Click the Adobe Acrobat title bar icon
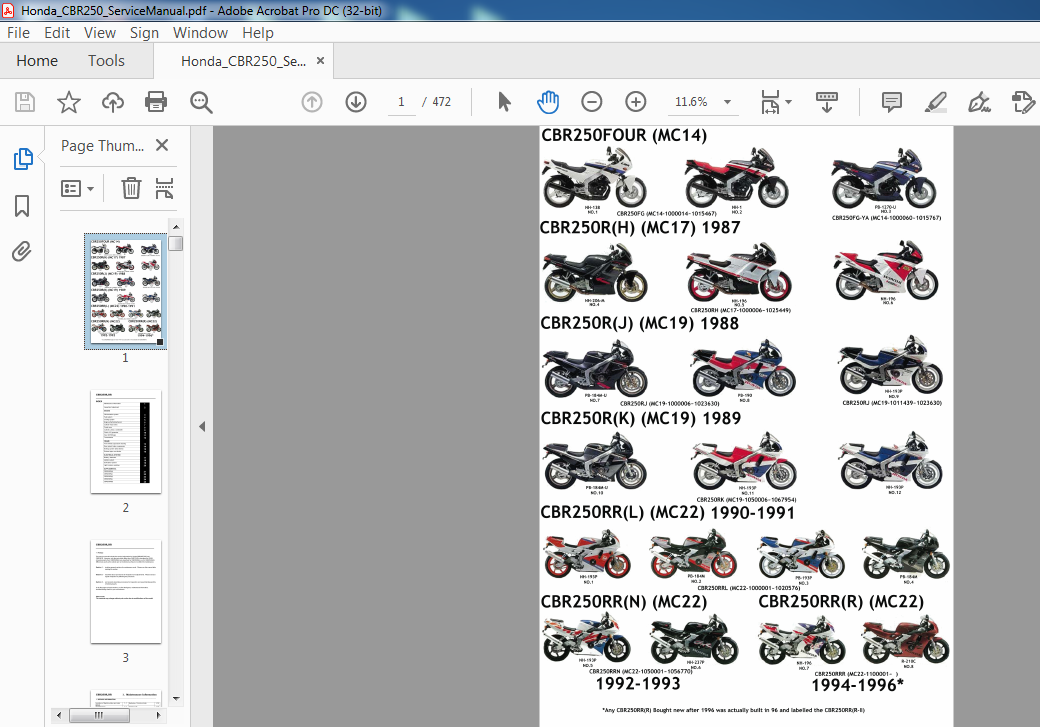This screenshot has width=1040, height=727. pos(9,10)
